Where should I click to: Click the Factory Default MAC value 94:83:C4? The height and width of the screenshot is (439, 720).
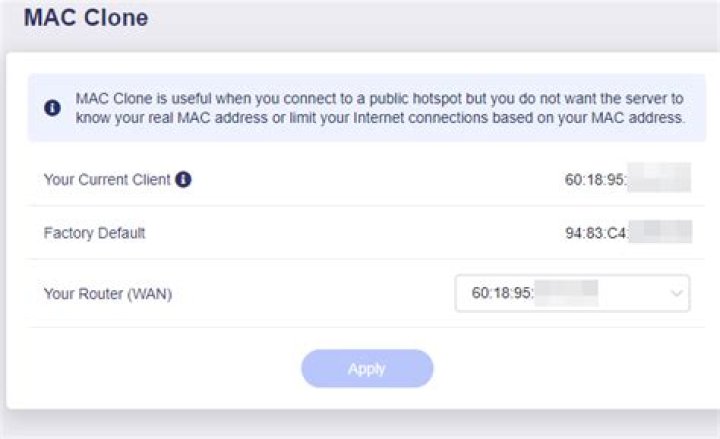click(x=596, y=233)
